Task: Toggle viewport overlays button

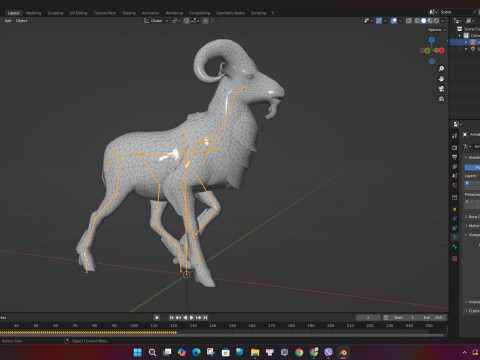Action: 394,21
